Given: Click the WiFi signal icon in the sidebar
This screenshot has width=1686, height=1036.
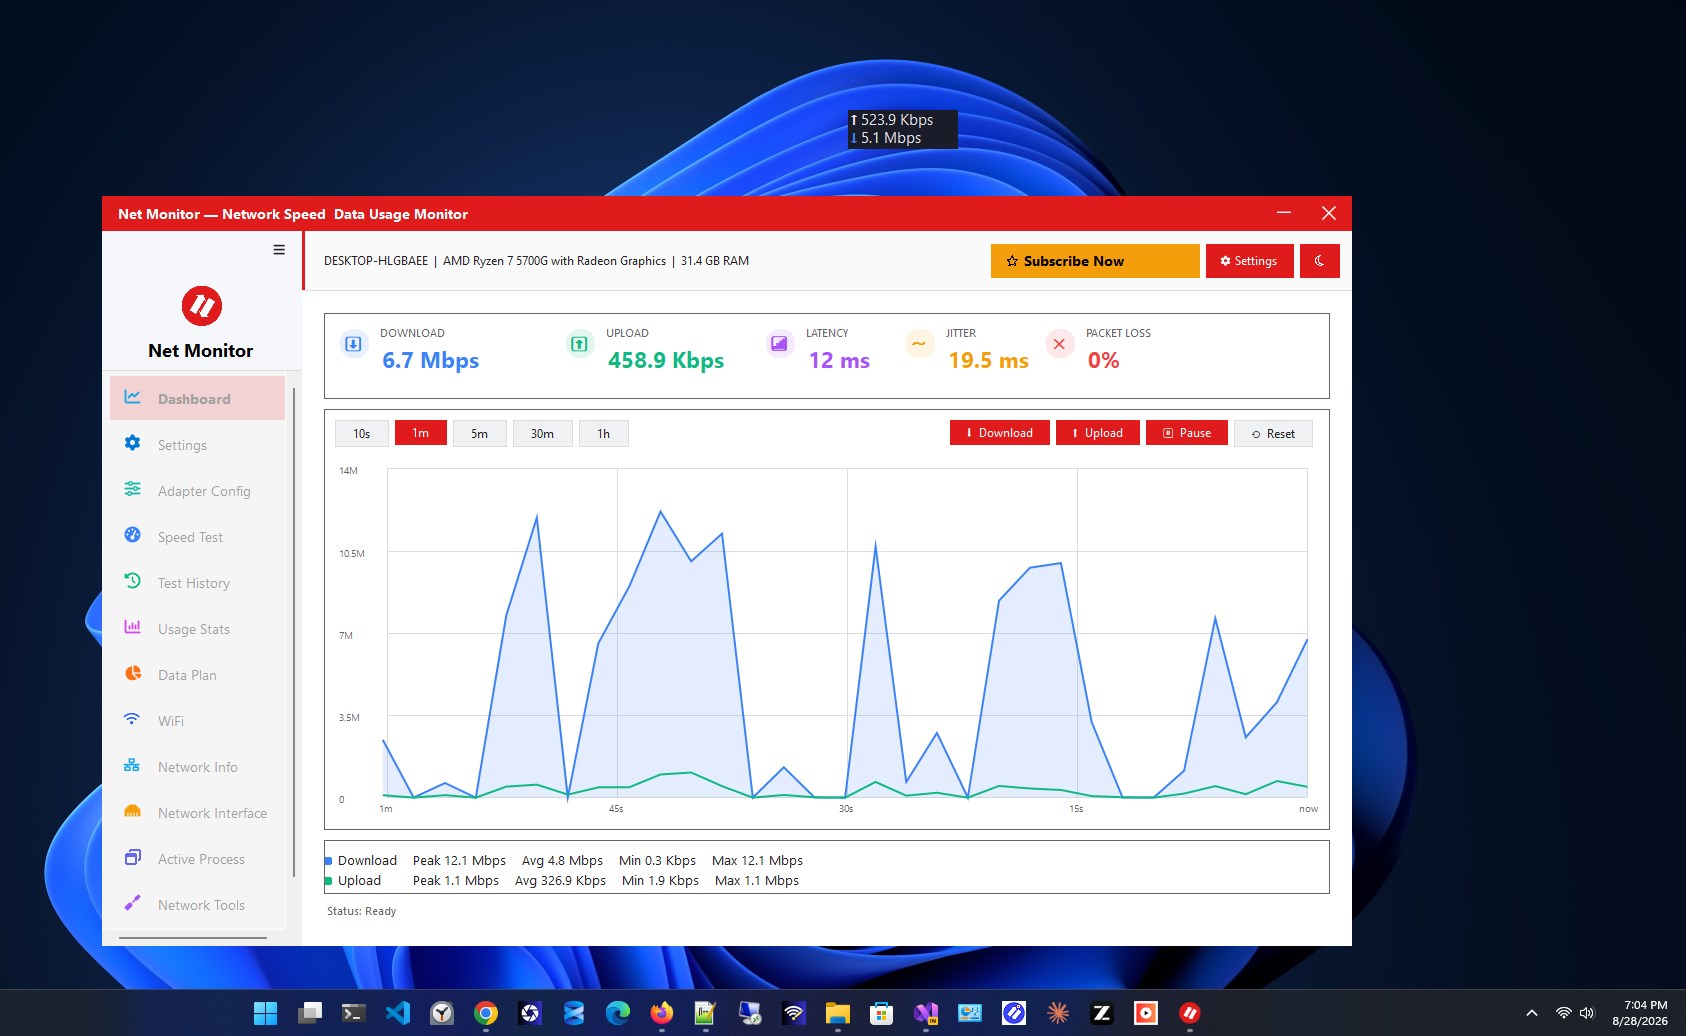Looking at the screenshot, I should (x=132, y=719).
